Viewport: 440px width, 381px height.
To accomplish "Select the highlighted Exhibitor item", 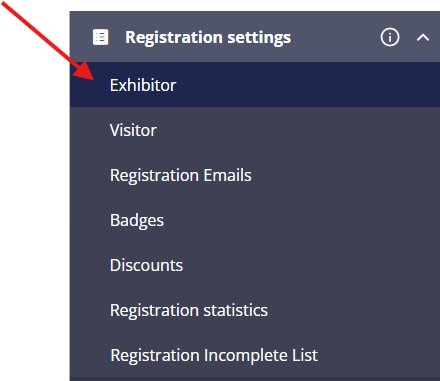I will point(255,85).
